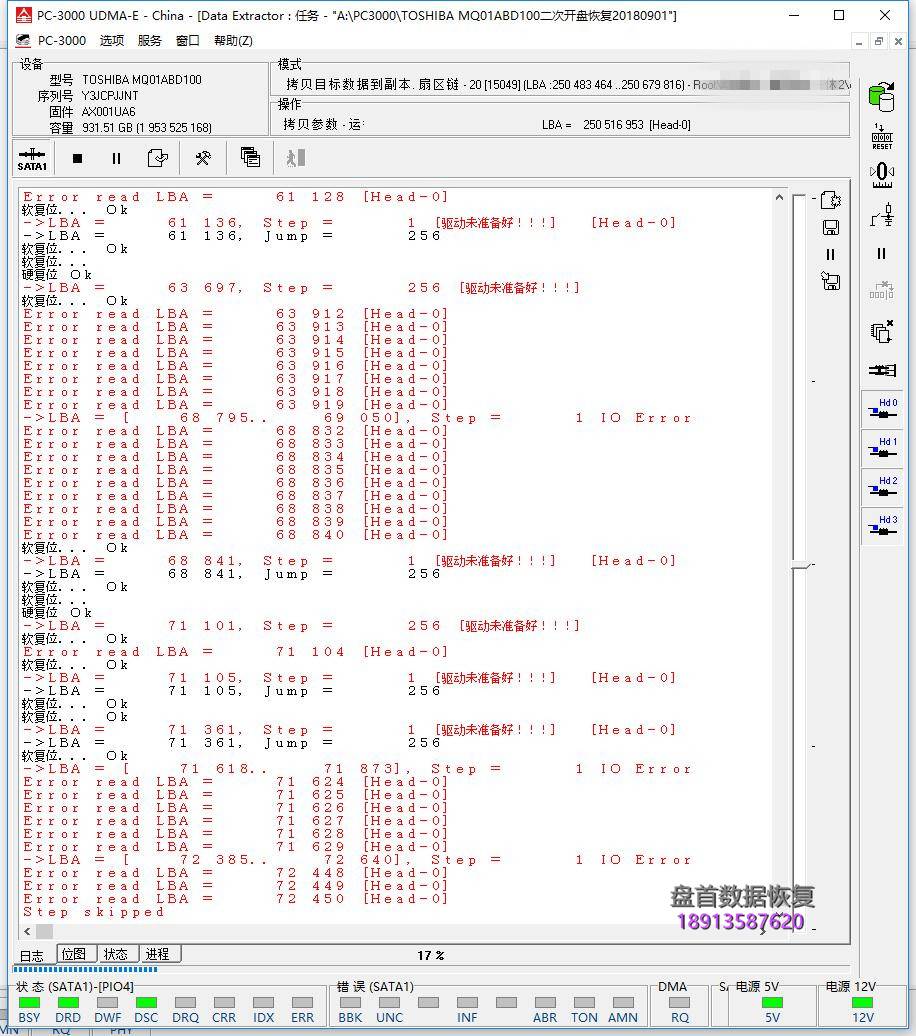
Task: Click the delete sector copies icon
Action: (881, 331)
